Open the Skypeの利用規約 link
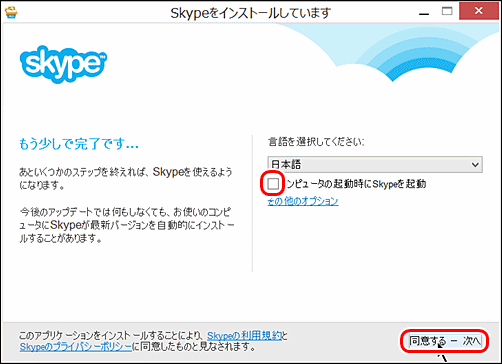Screen dimensions: 502x364 pos(245,336)
